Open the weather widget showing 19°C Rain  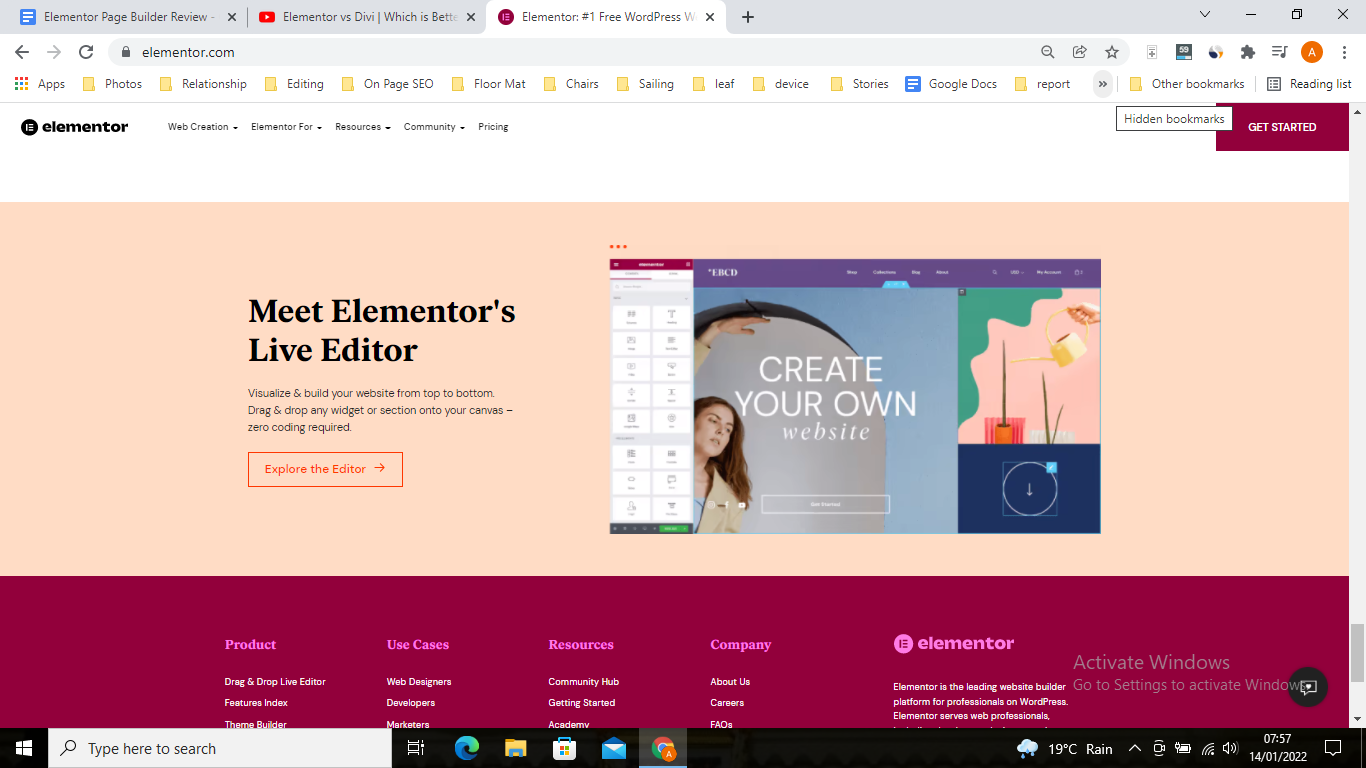1065,748
